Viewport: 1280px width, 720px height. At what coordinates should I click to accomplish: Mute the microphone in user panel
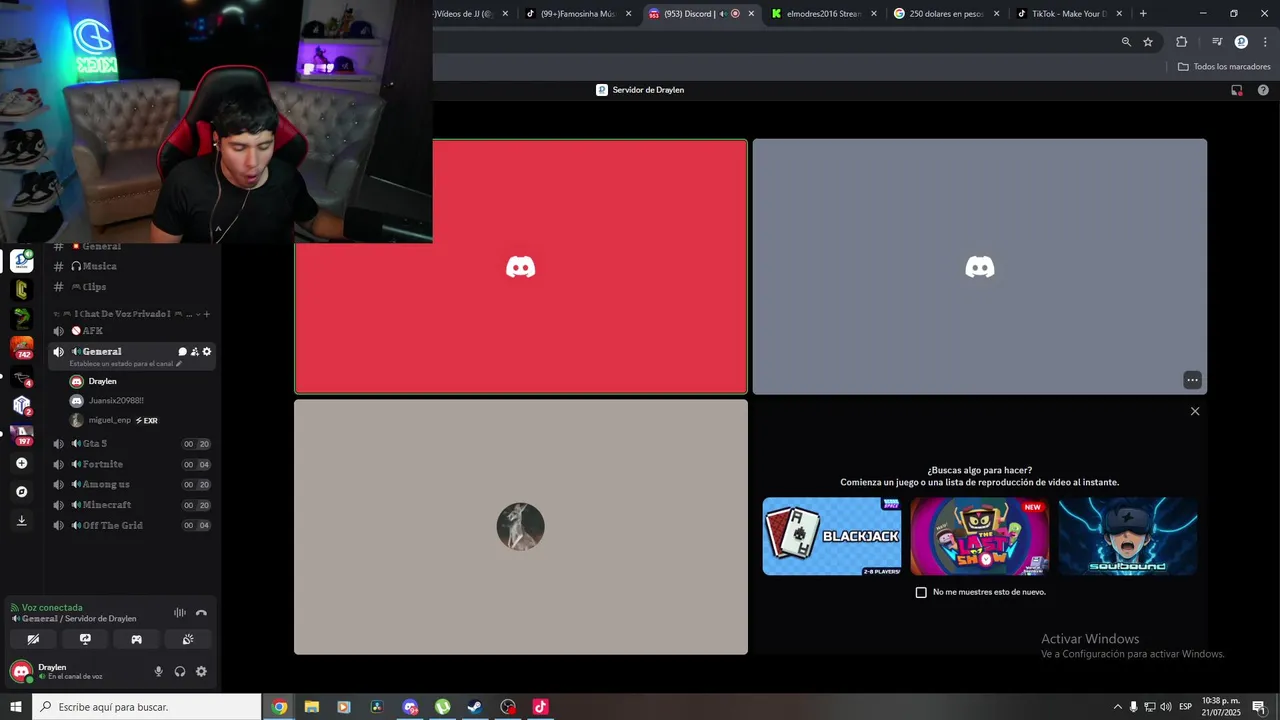[158, 672]
